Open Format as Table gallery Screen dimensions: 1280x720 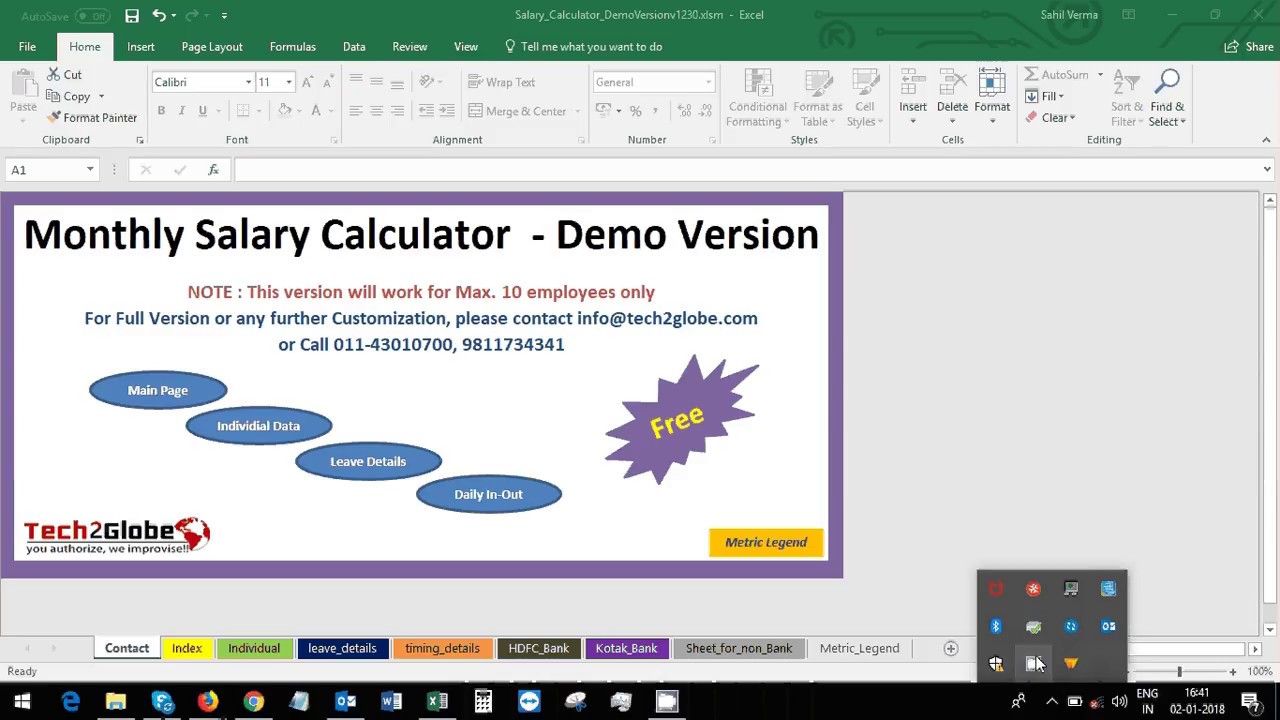click(x=817, y=98)
